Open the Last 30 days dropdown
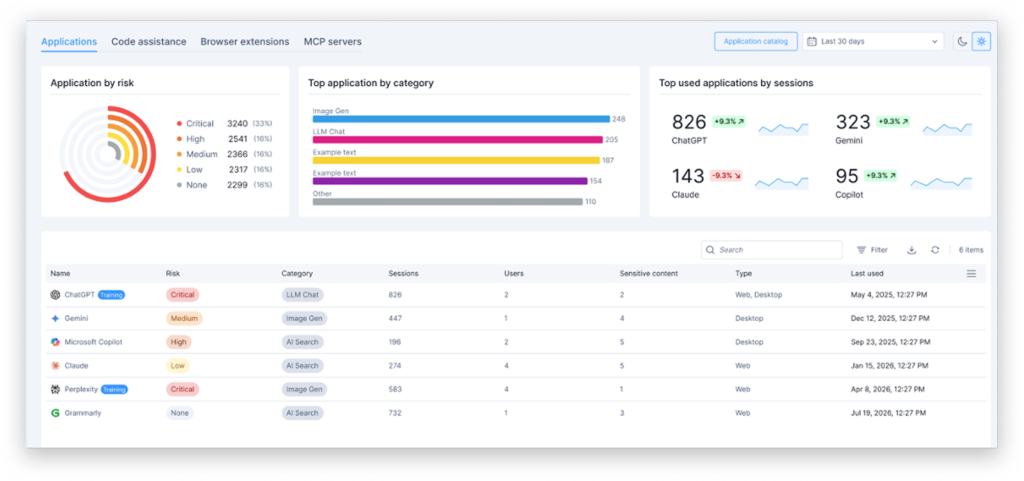Screen dimensions: 1024x481 click(873, 42)
